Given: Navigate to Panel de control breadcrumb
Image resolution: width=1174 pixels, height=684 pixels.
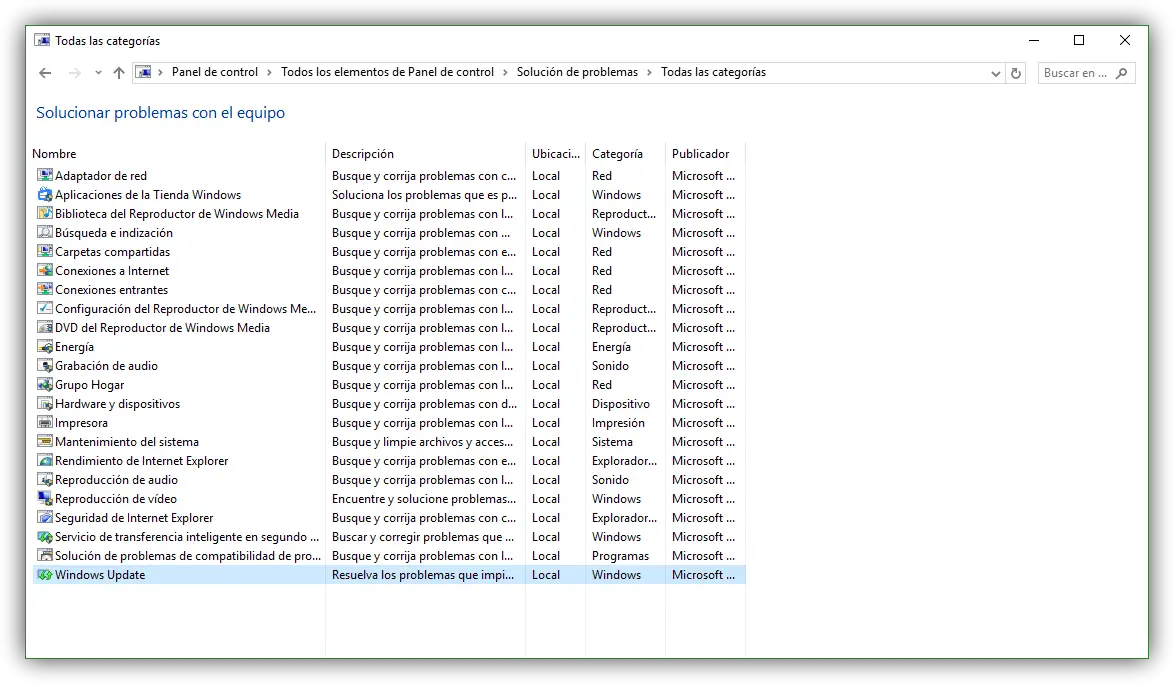Looking at the screenshot, I should point(215,72).
